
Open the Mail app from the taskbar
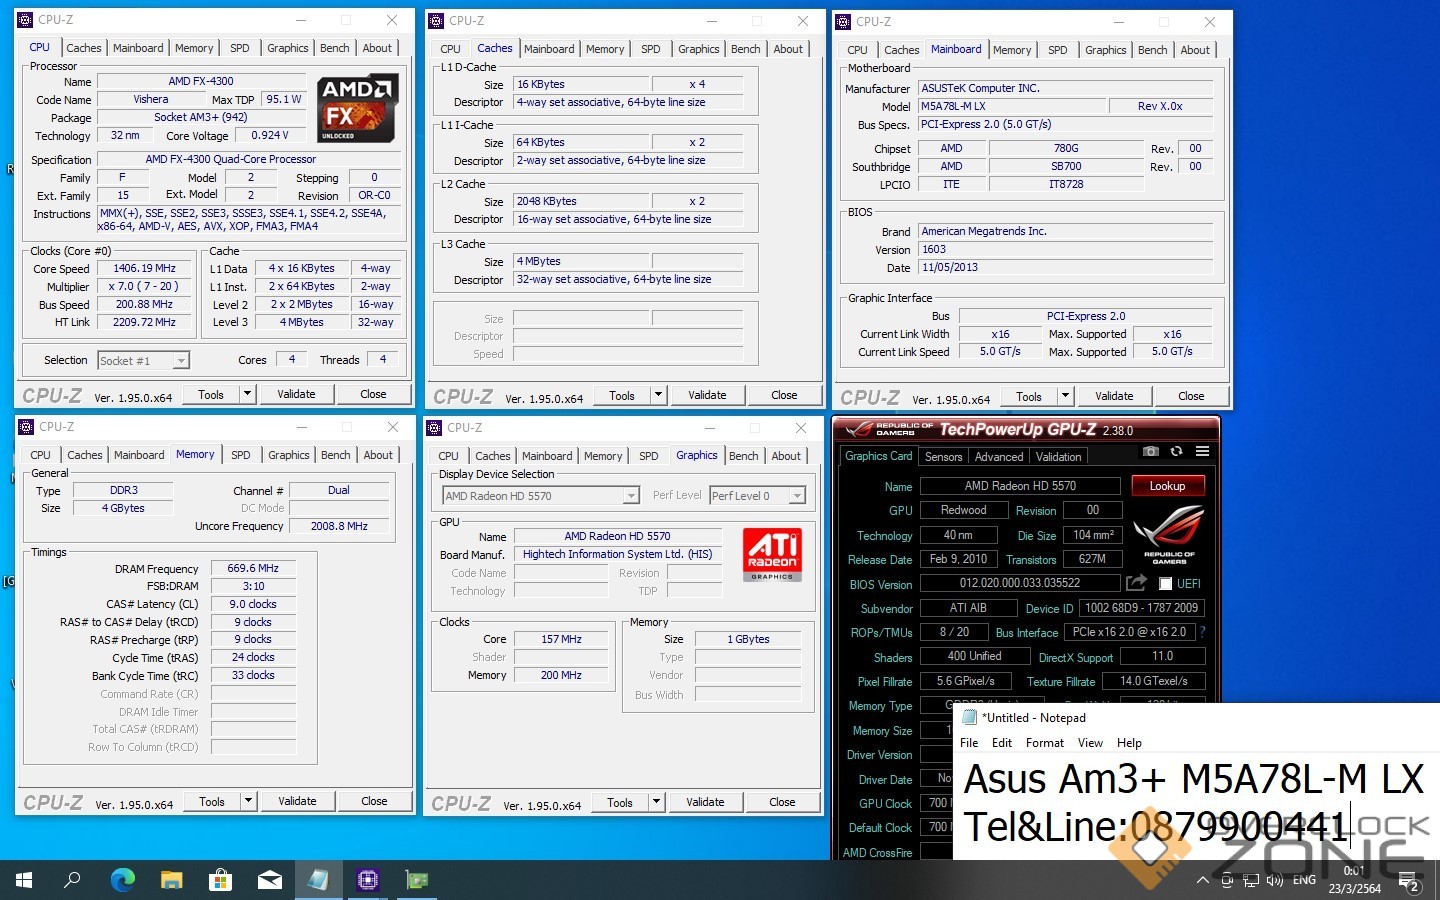point(269,880)
